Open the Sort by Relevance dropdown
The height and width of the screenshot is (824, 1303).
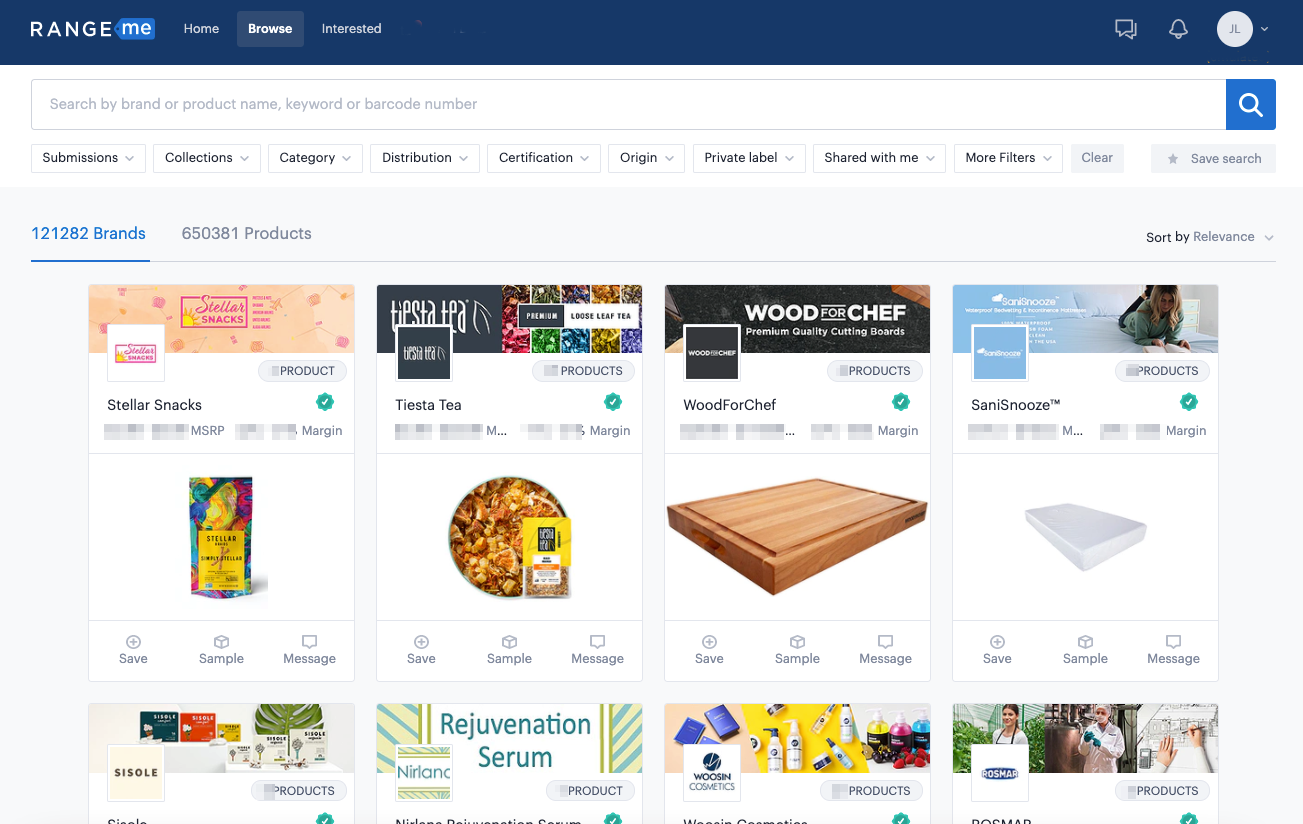tap(1210, 237)
